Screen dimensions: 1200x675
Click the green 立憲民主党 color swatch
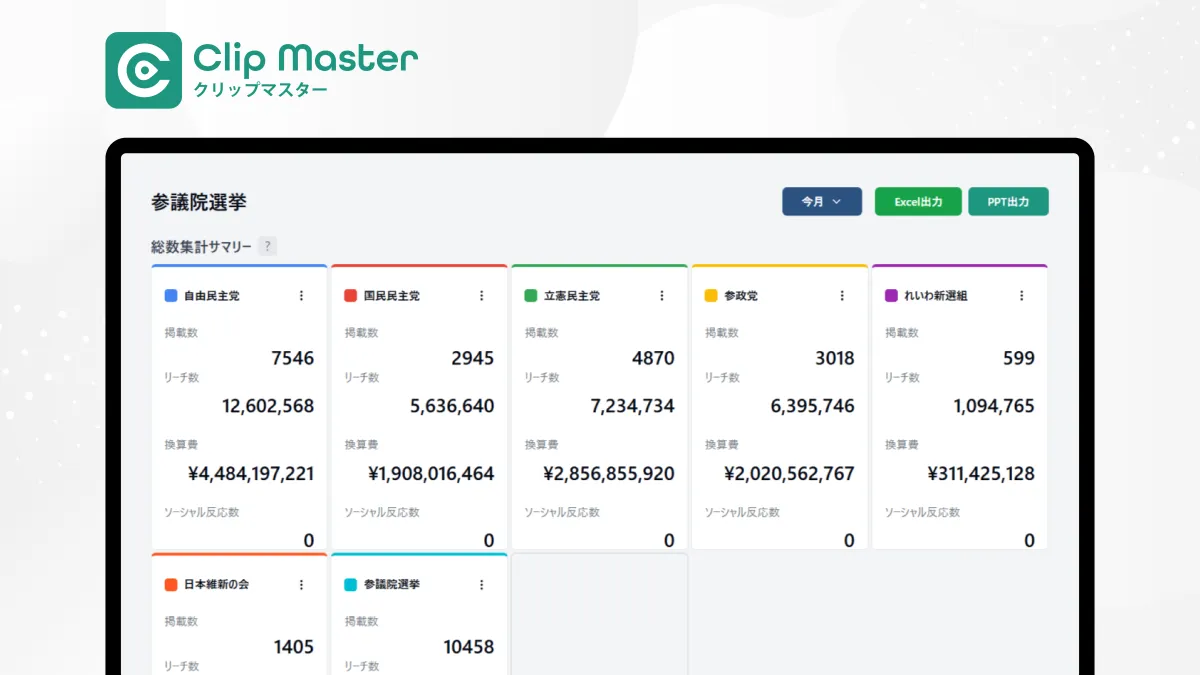531,296
